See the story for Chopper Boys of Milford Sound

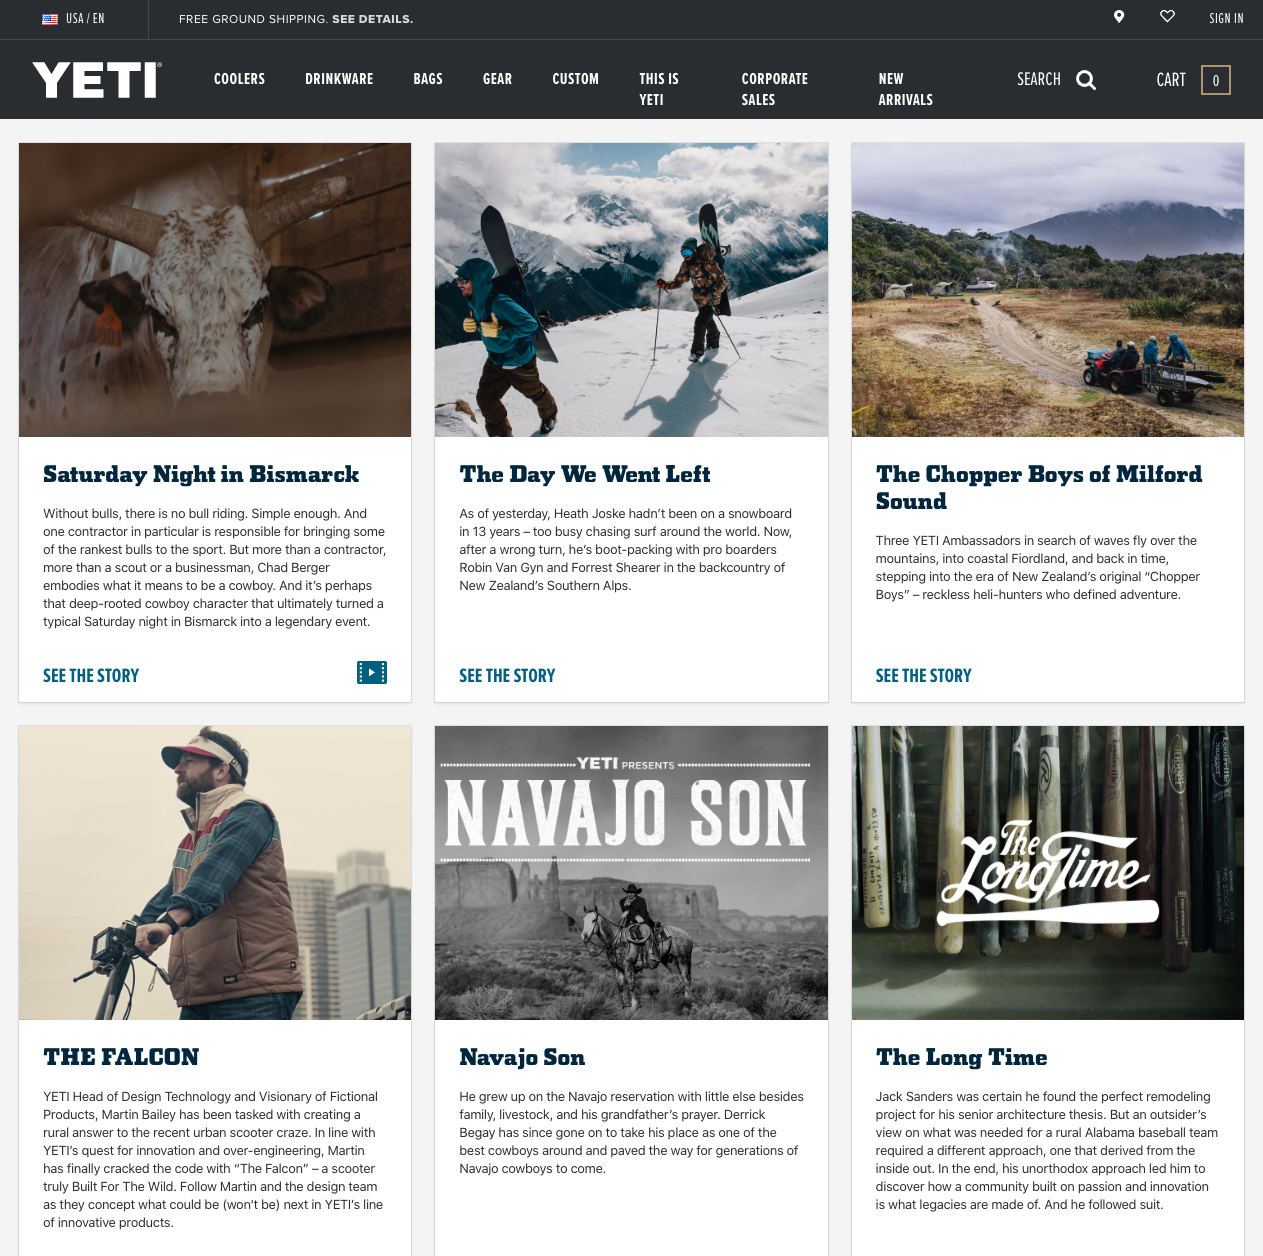pos(923,676)
